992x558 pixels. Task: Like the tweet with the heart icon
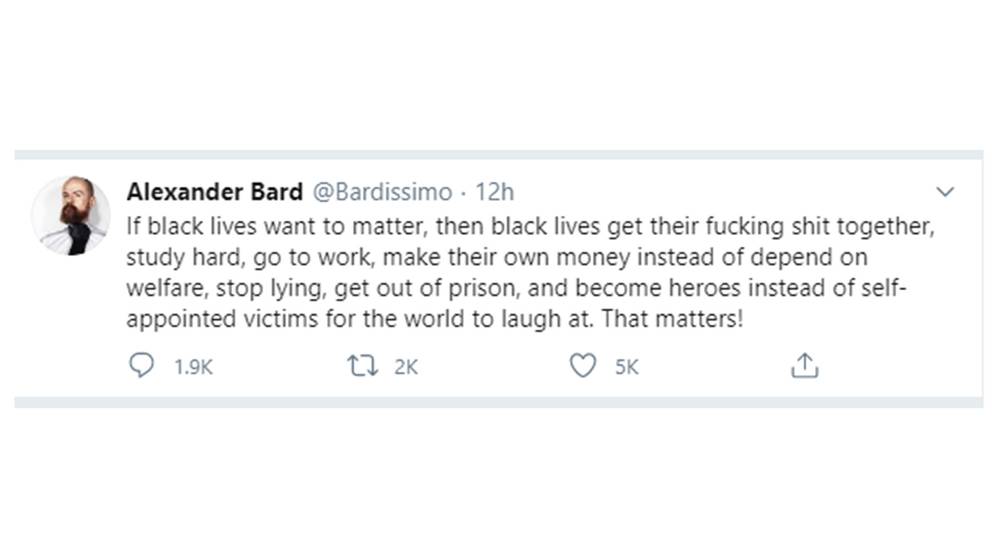pos(582,366)
